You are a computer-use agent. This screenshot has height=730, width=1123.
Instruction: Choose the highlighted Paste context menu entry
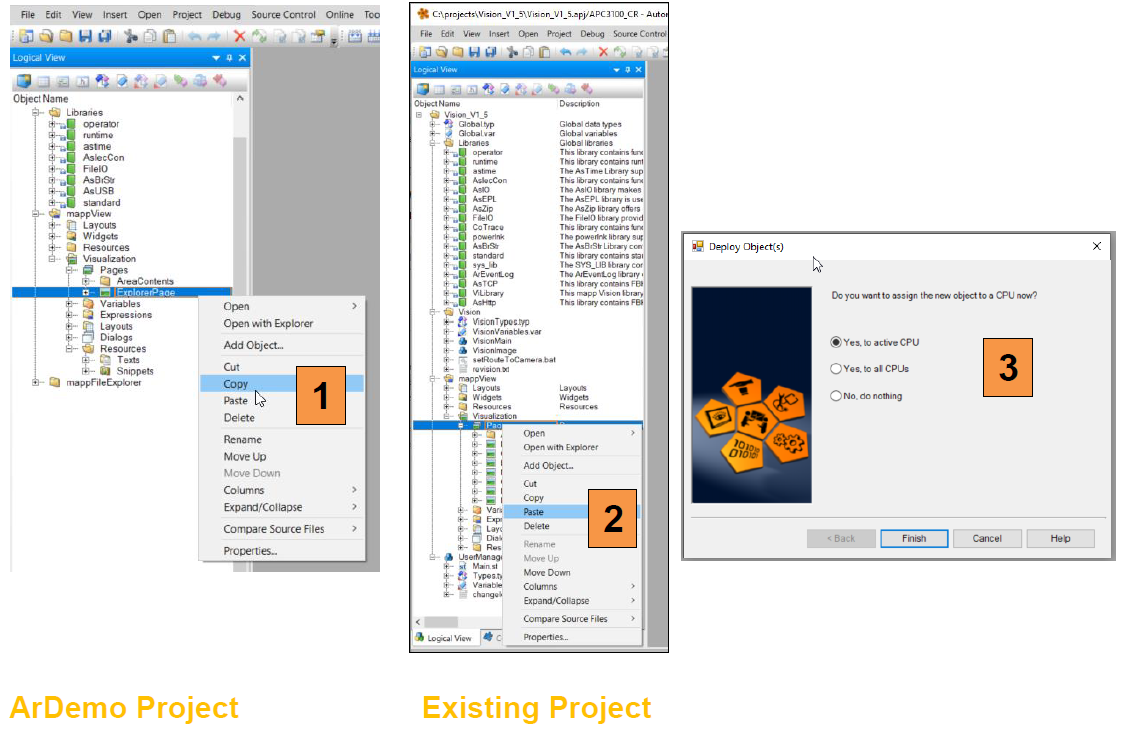tap(534, 512)
